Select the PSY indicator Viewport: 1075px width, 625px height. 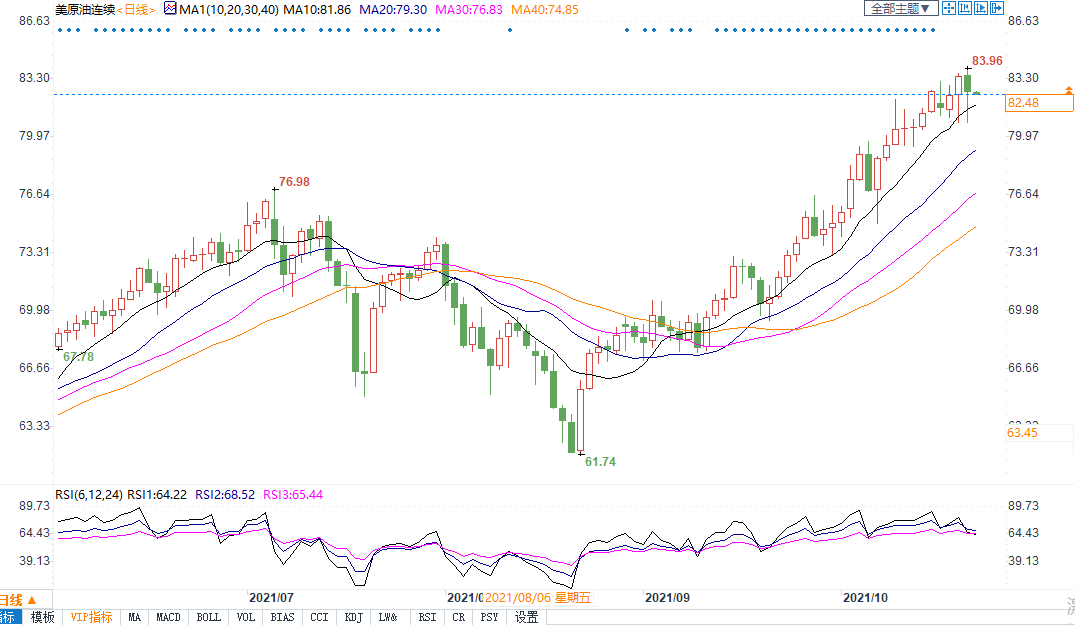click(489, 617)
